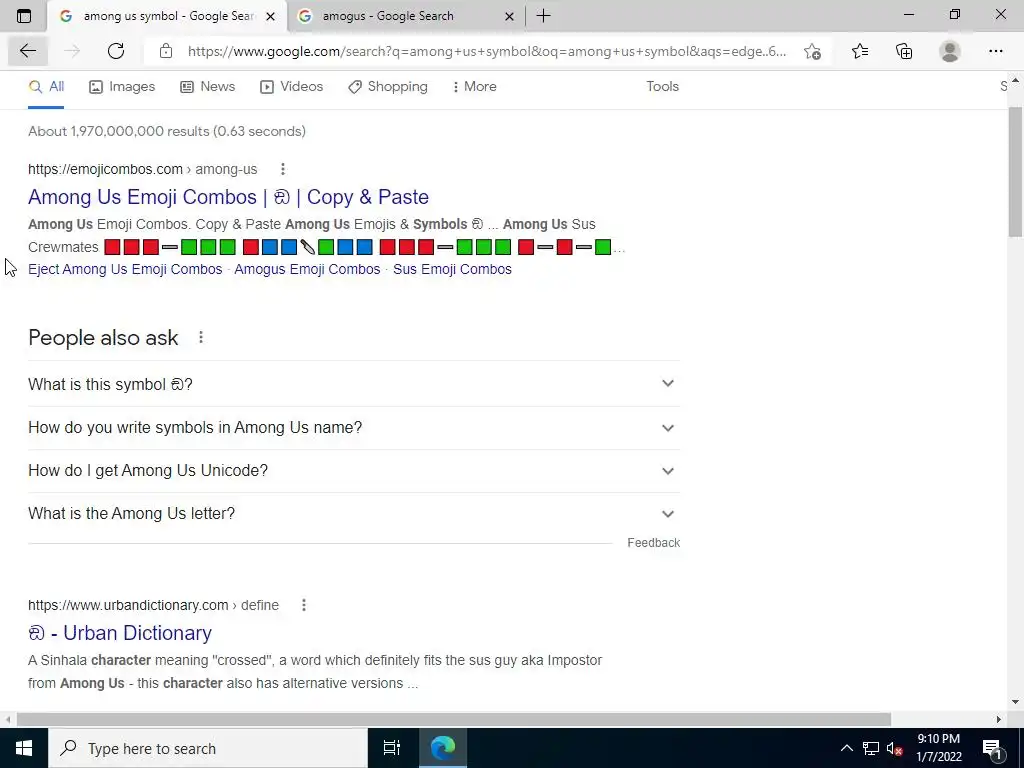Open the tab actions menu icon

[x=24, y=16]
